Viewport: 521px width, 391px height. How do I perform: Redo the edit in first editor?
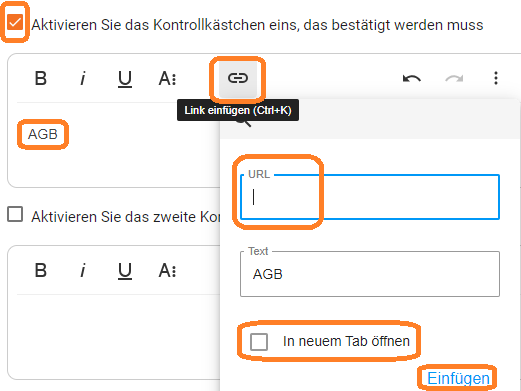tap(454, 79)
